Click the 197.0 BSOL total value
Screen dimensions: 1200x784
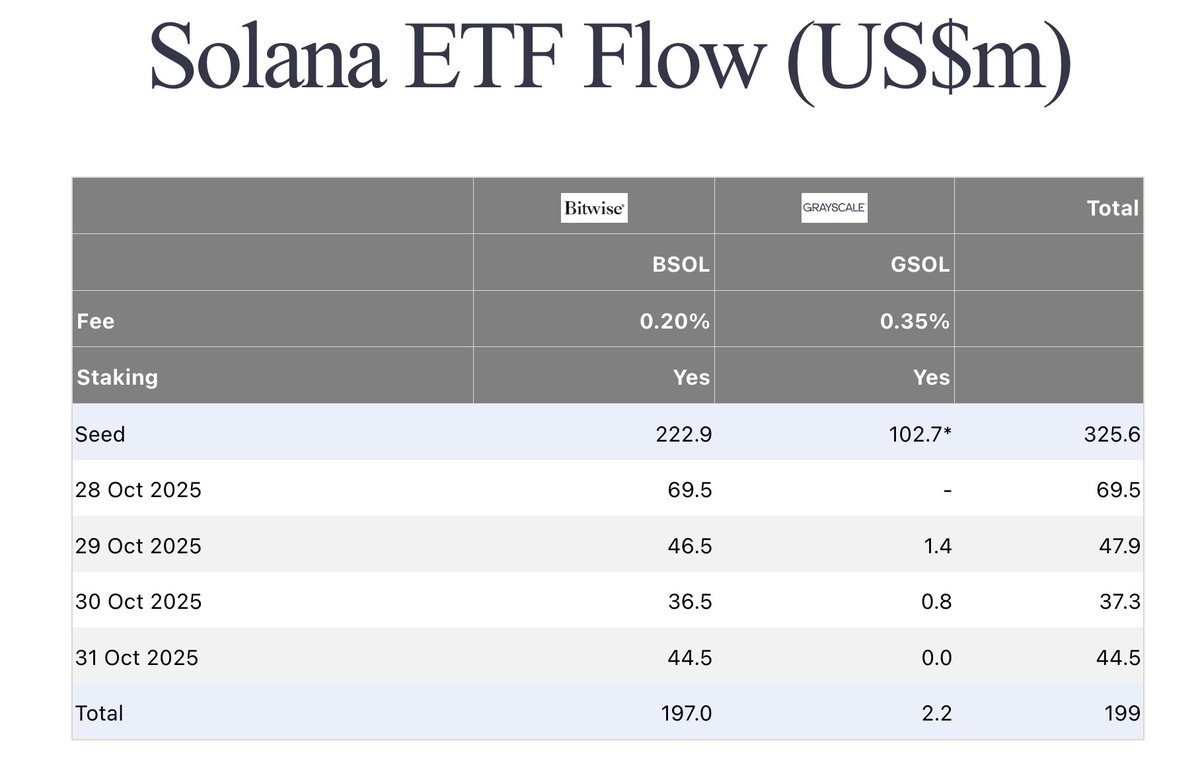coord(685,713)
